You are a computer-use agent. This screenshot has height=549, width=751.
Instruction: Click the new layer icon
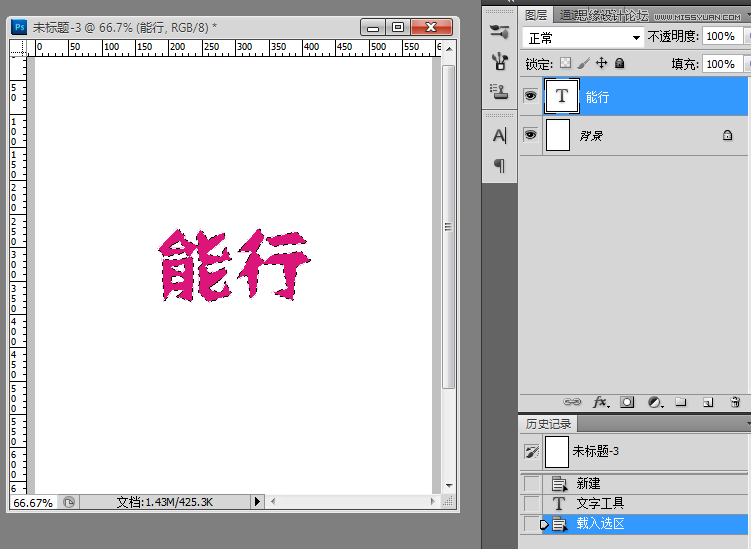click(708, 402)
